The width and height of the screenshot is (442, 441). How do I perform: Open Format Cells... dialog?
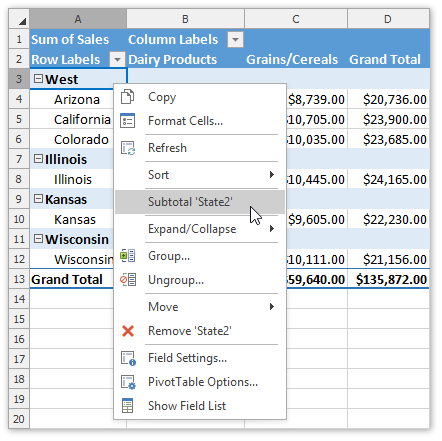(x=199, y=121)
